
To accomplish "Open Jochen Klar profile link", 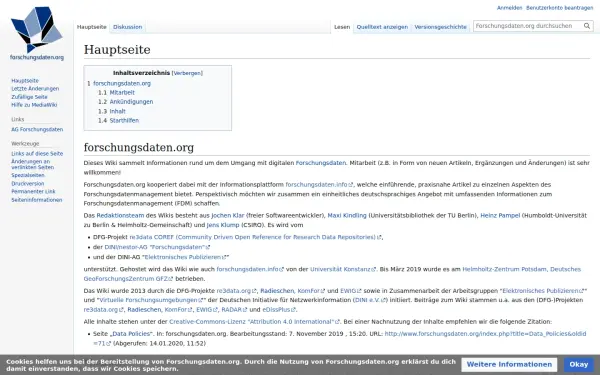I will coord(228,216).
